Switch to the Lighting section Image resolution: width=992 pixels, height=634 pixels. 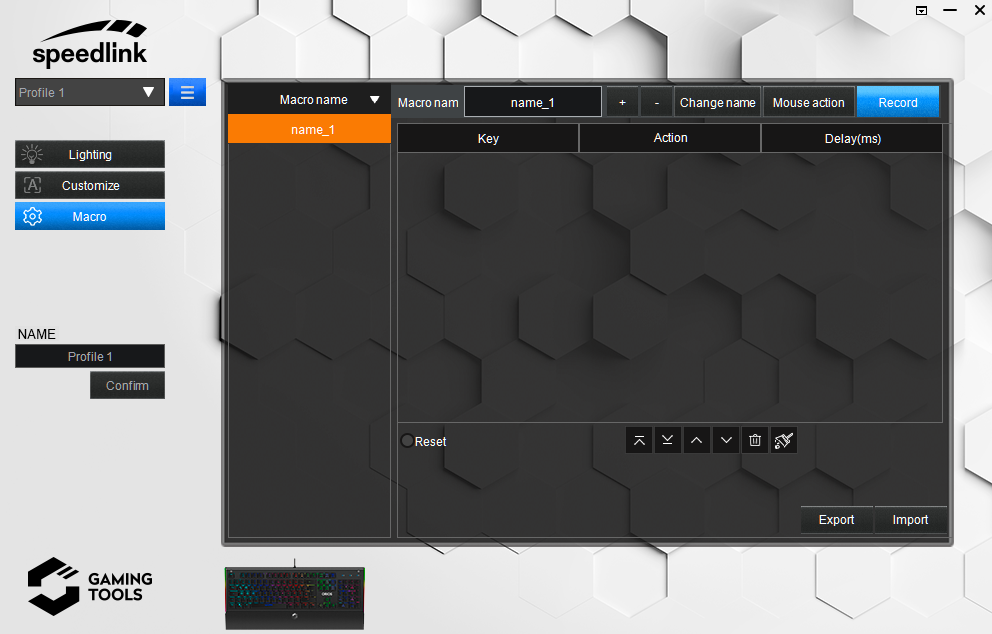point(90,155)
